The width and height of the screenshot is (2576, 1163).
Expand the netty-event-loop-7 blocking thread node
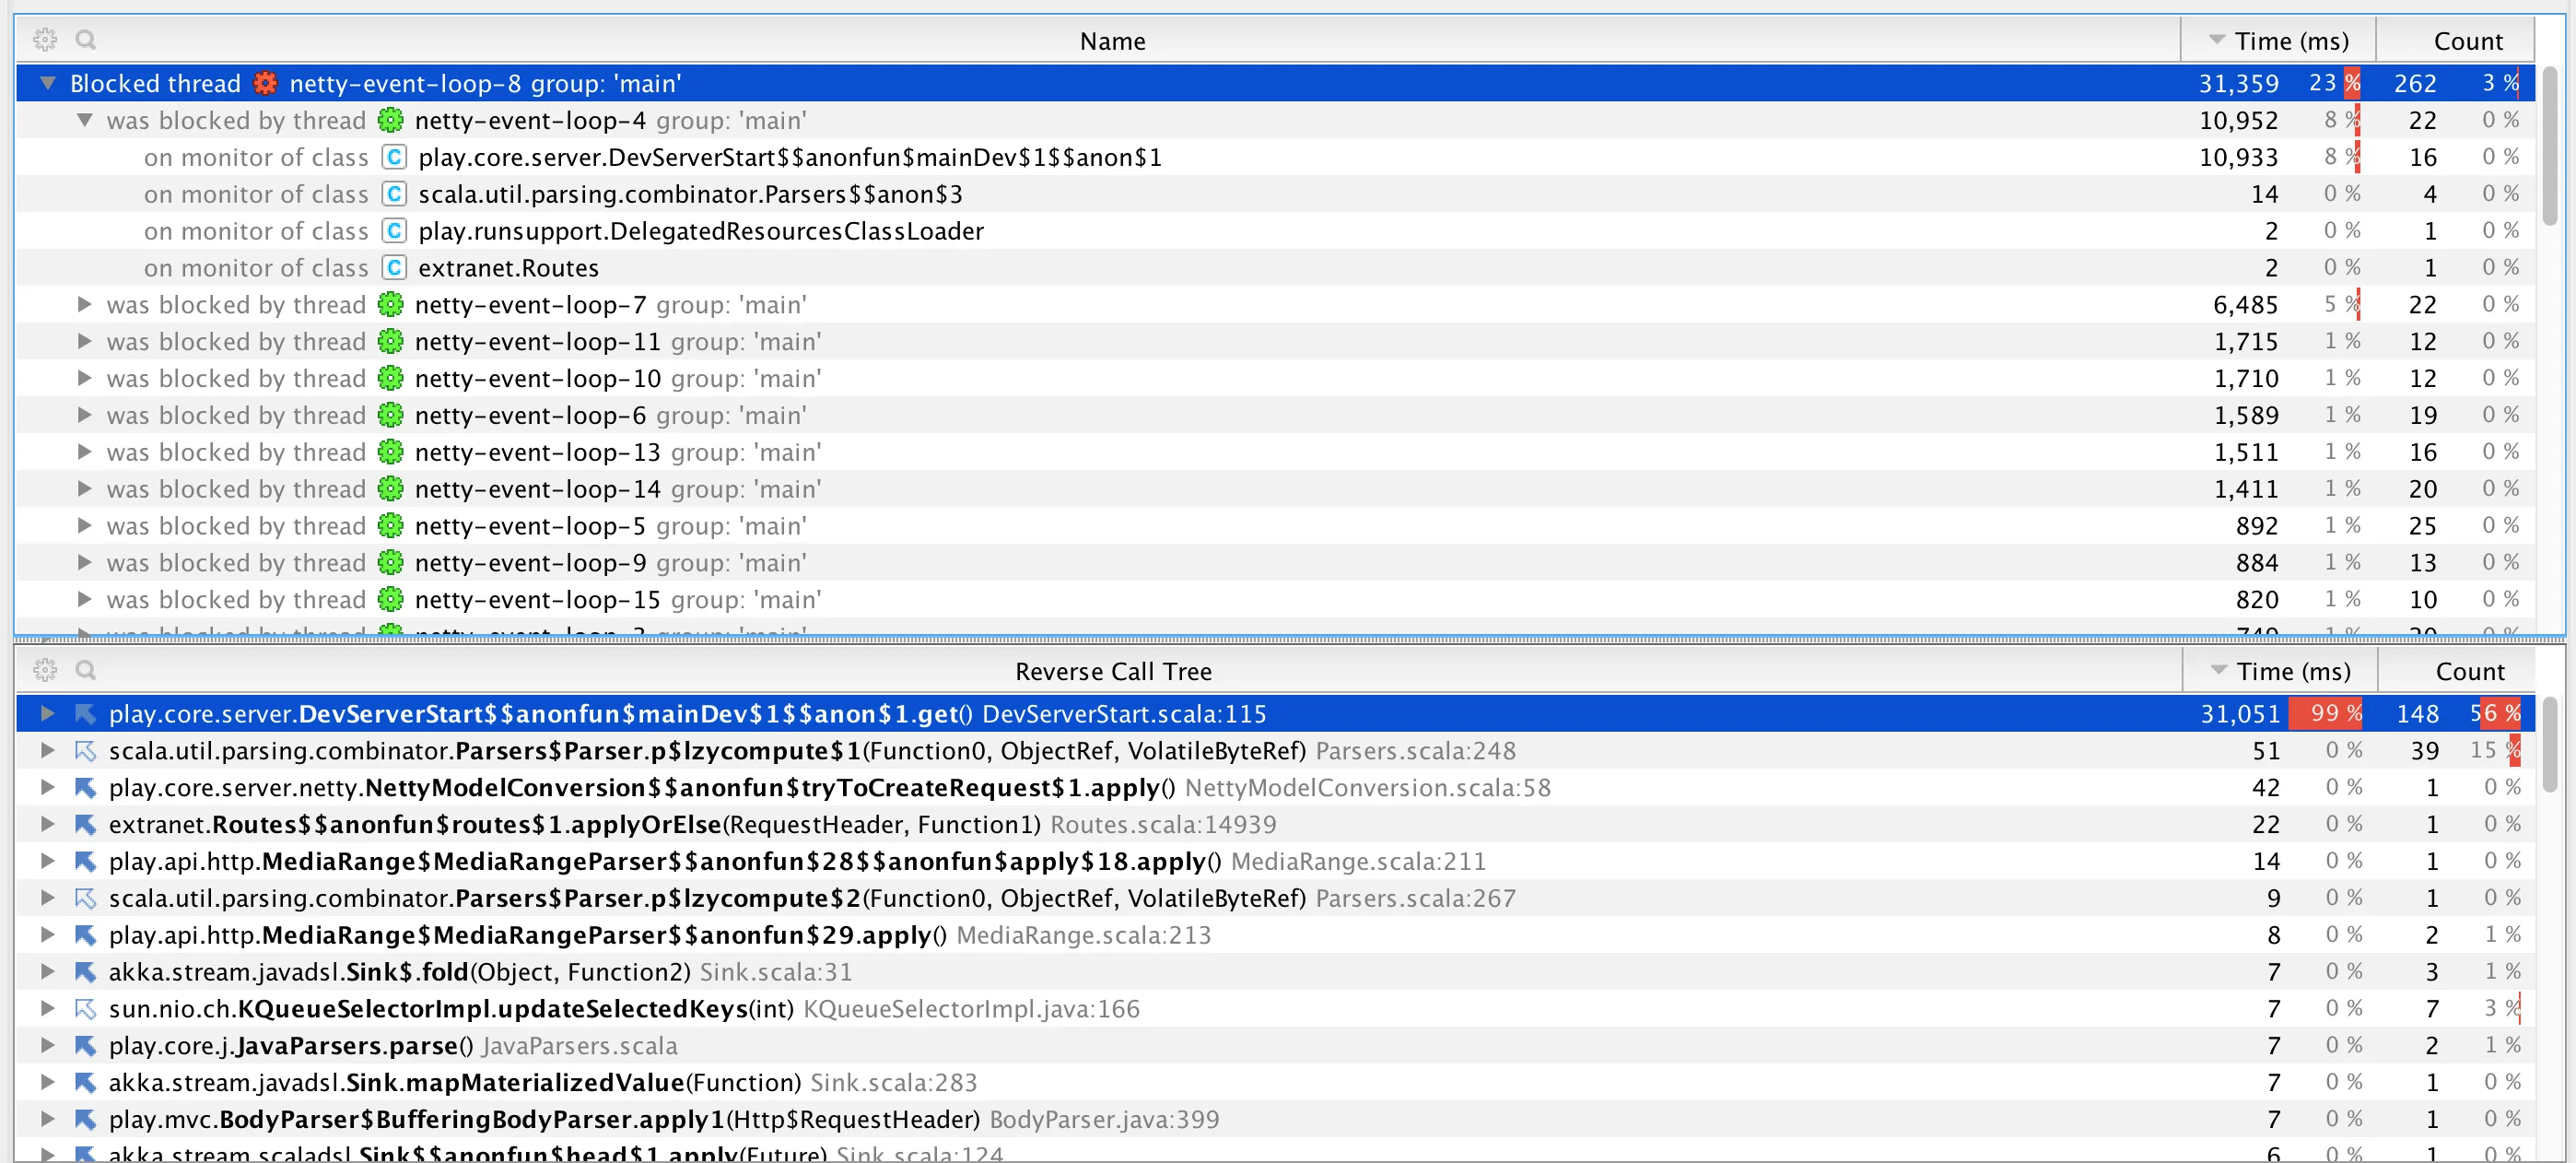[x=85, y=304]
